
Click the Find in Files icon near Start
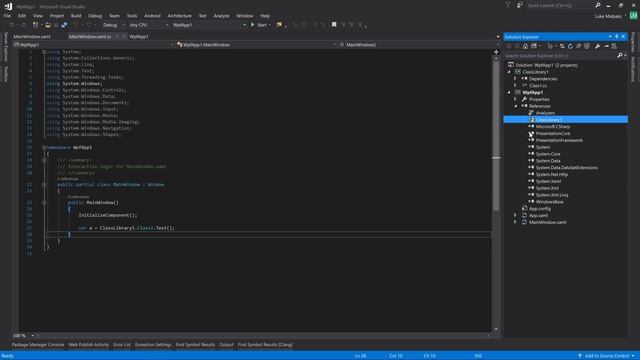point(279,25)
